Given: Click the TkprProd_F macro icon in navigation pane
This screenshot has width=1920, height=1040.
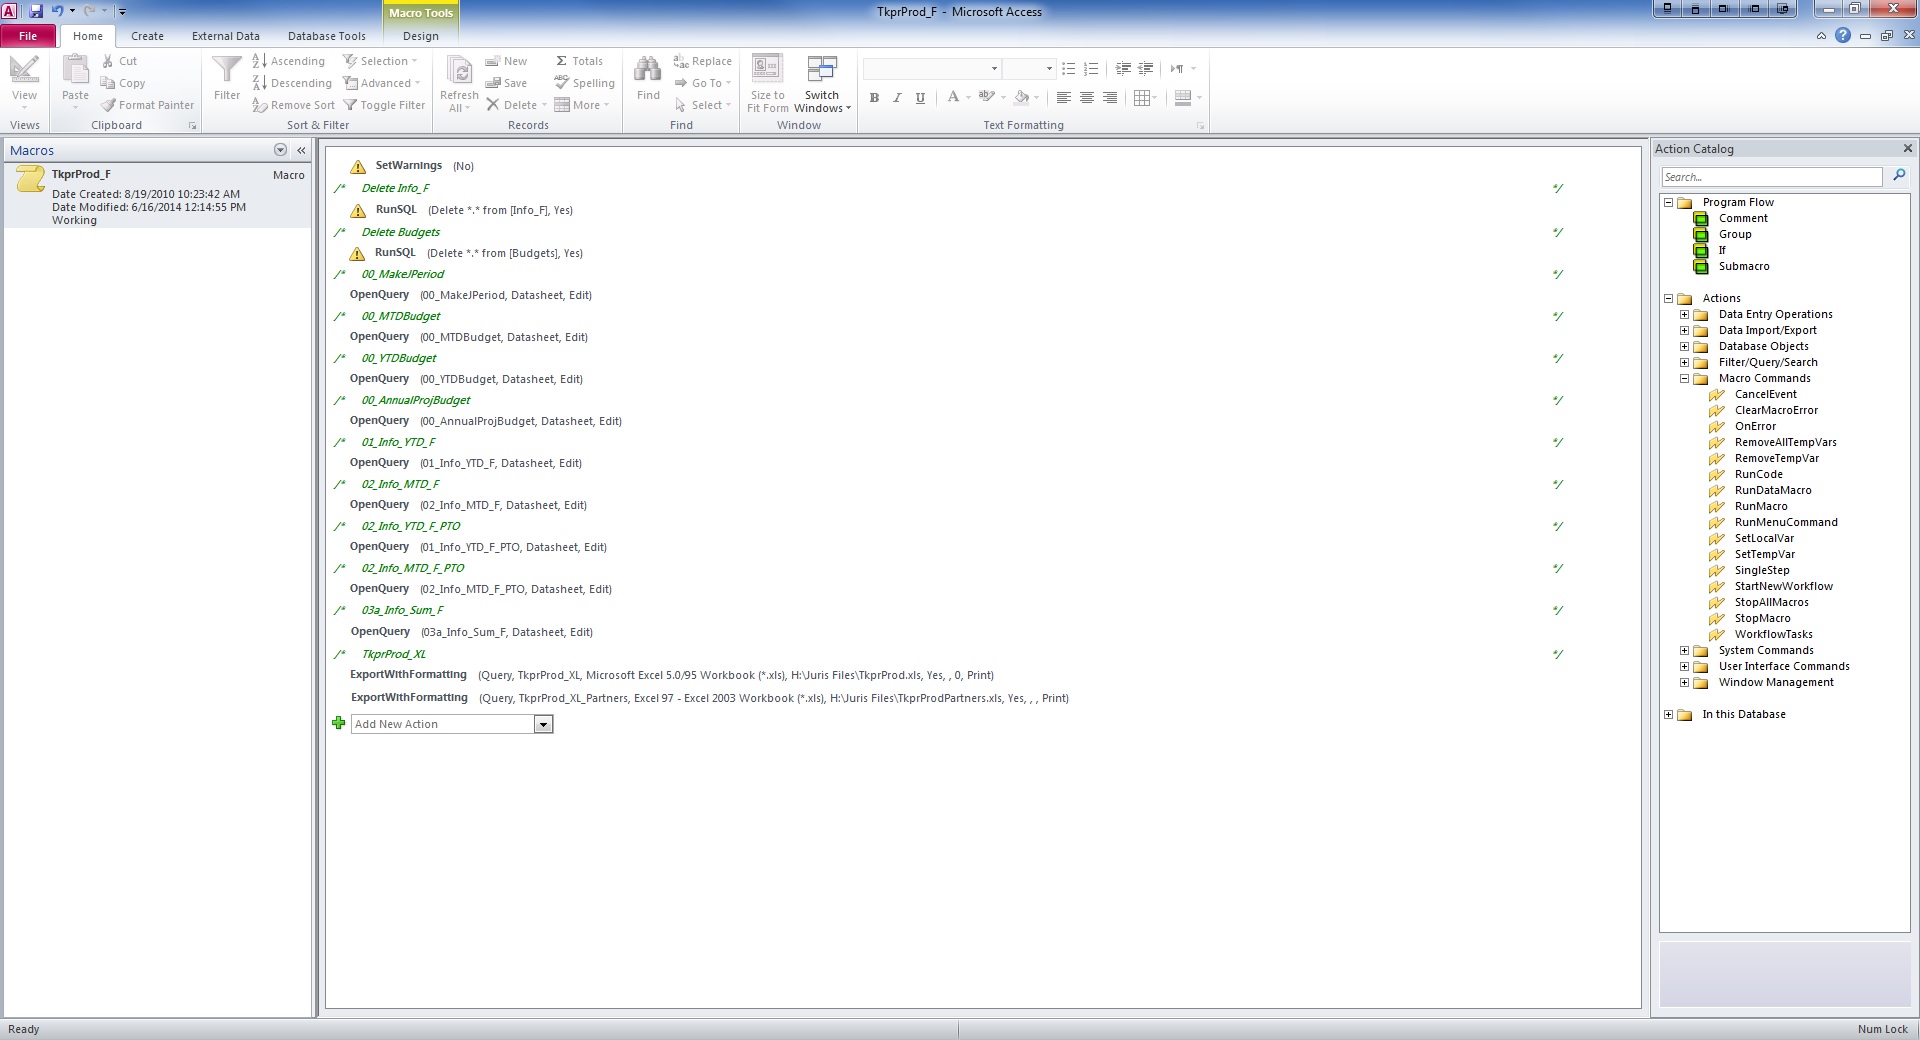Looking at the screenshot, I should [30, 179].
